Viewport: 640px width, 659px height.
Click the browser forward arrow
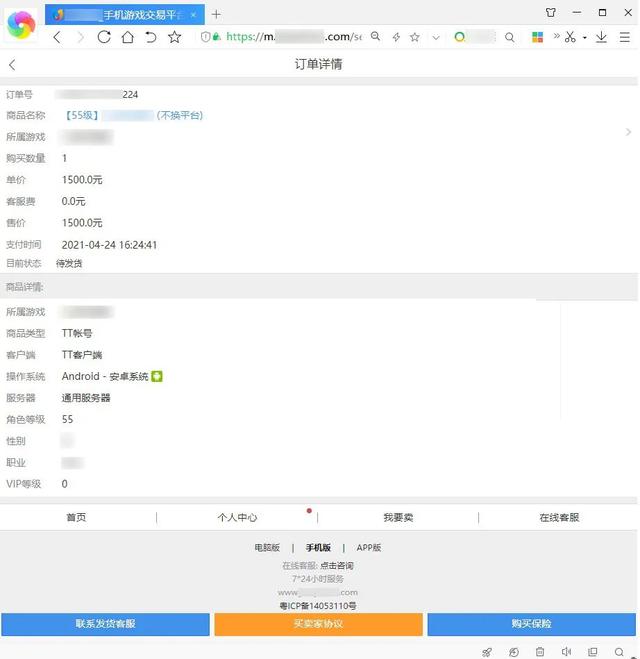(80, 37)
